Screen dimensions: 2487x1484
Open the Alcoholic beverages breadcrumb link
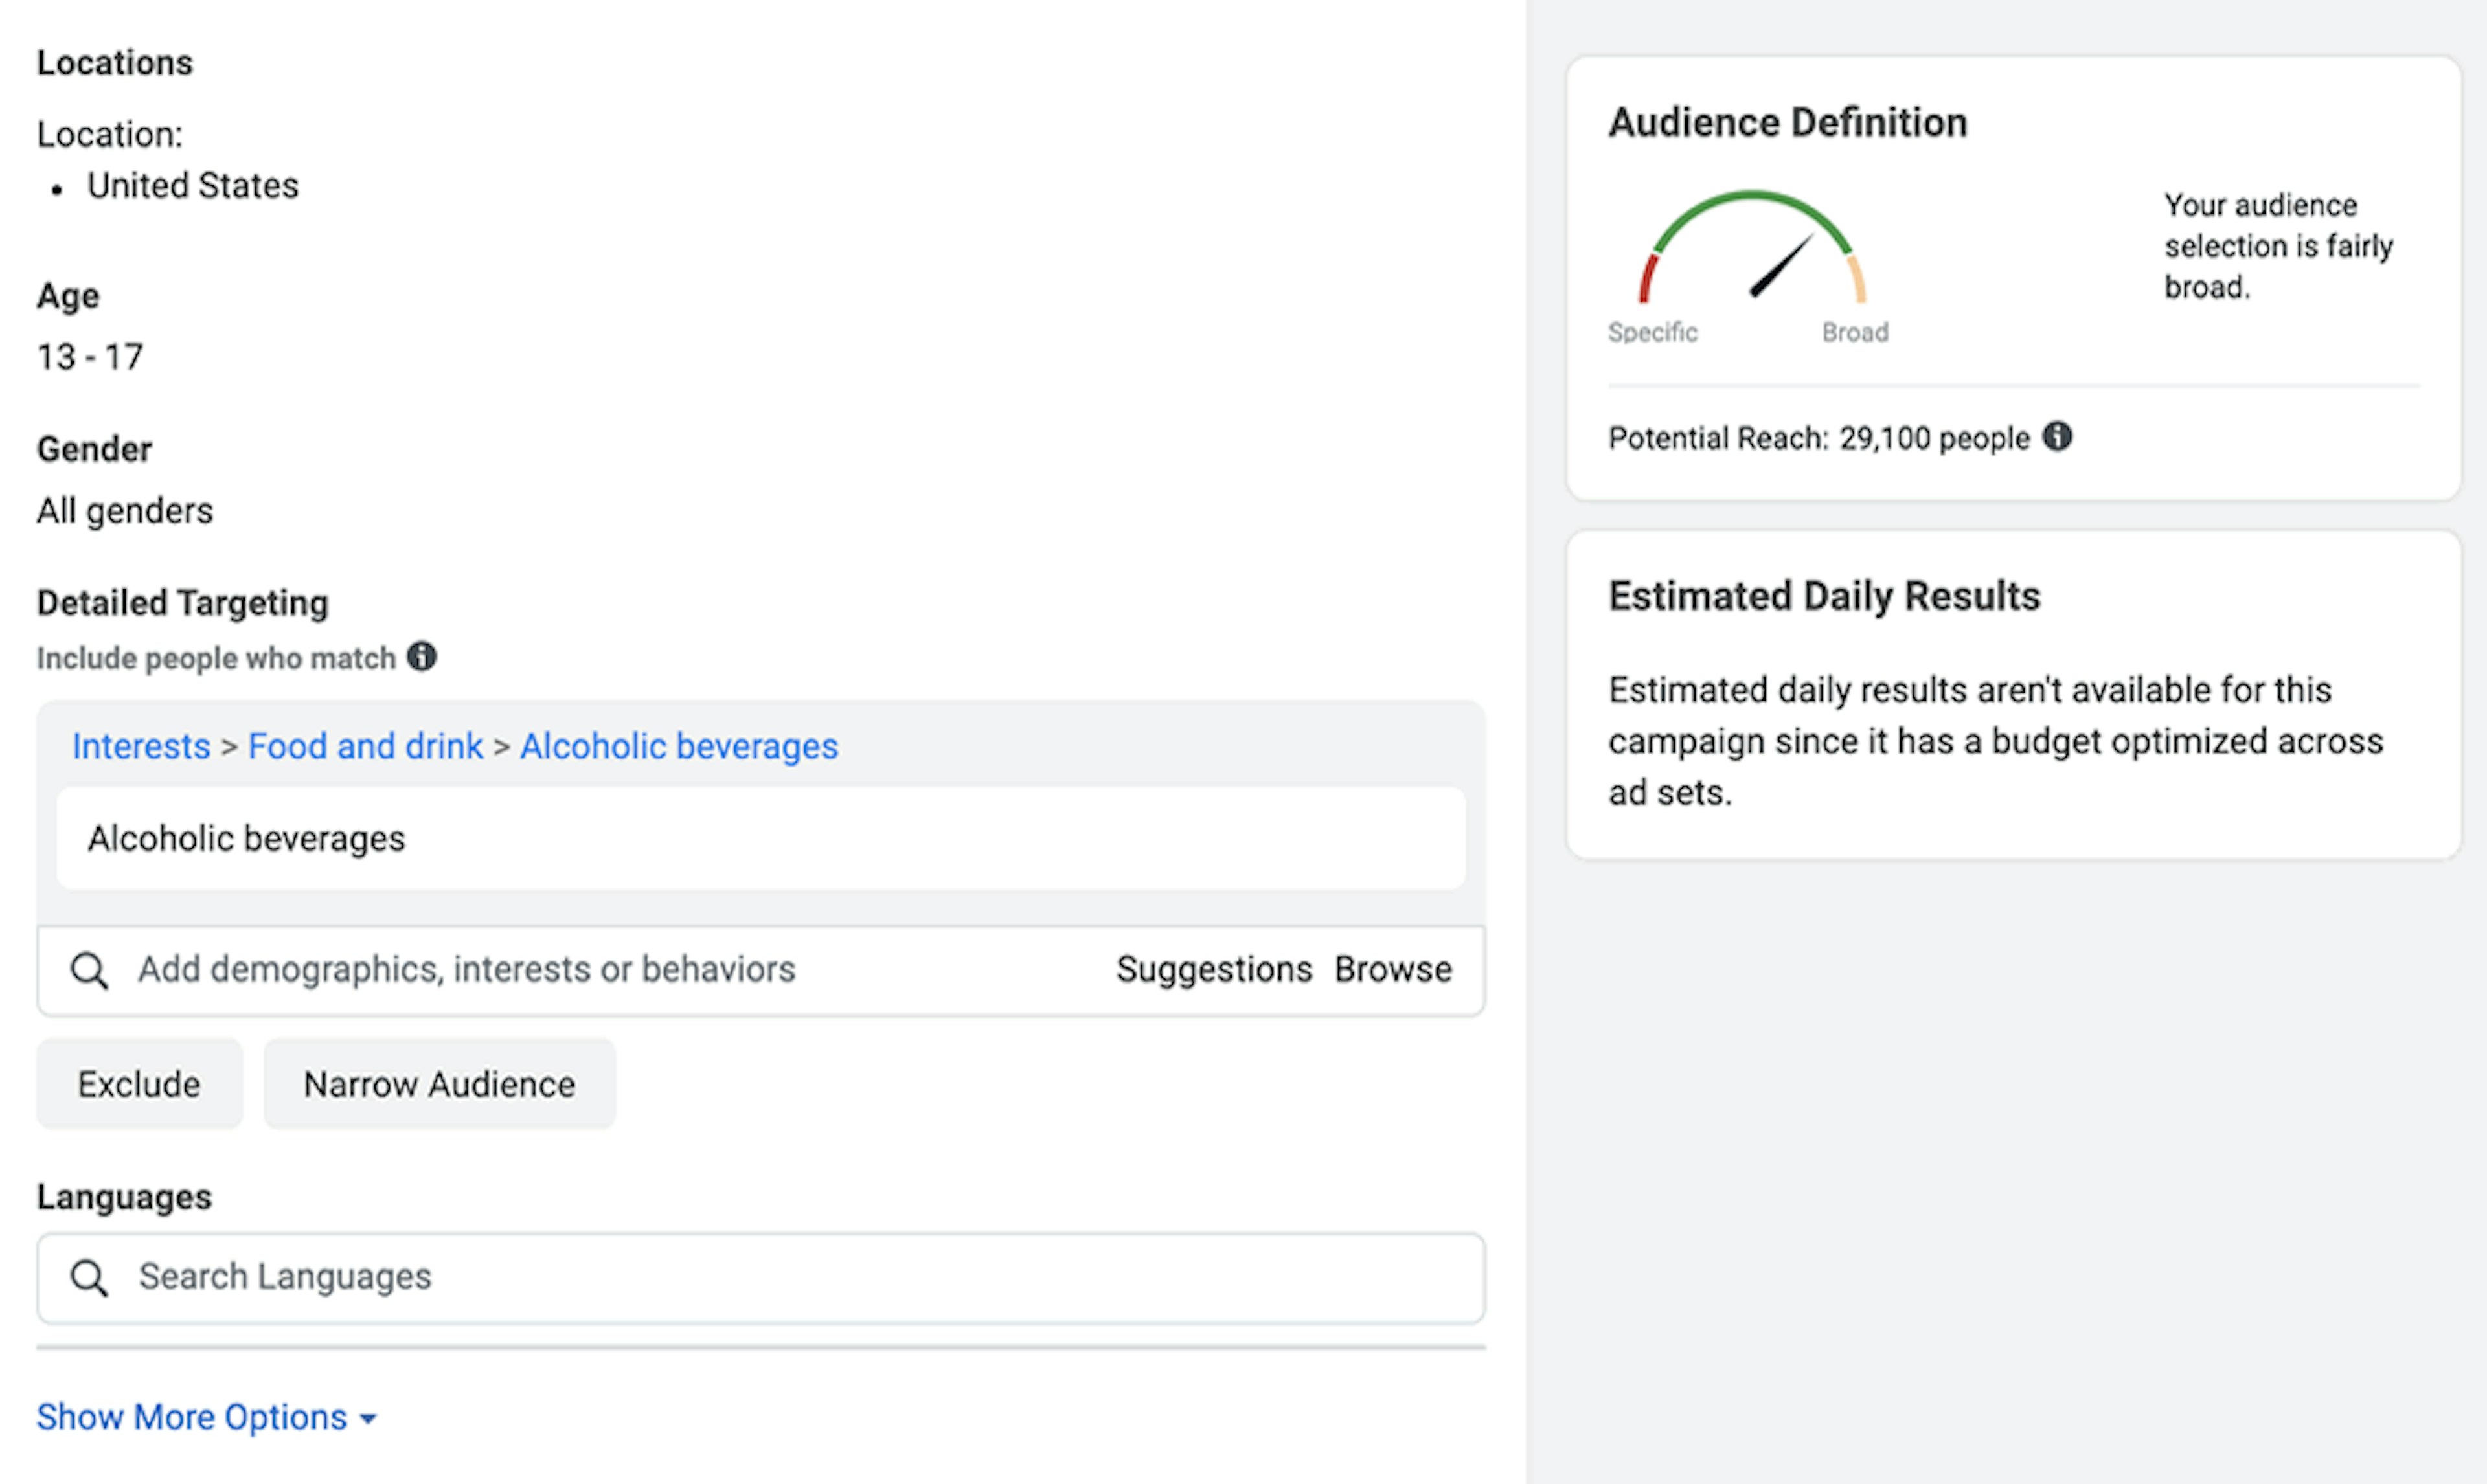point(679,746)
